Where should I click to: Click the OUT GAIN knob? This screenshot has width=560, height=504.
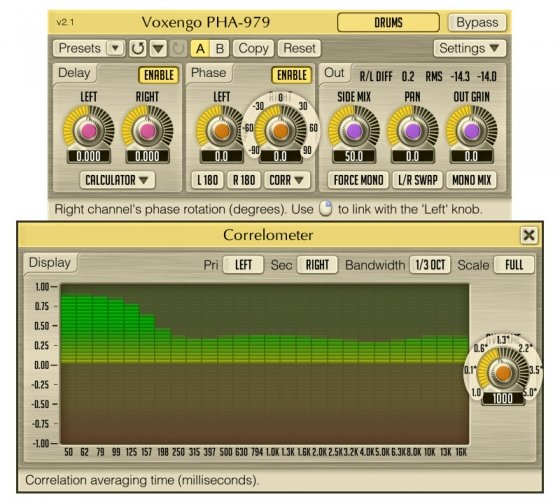tap(471, 131)
